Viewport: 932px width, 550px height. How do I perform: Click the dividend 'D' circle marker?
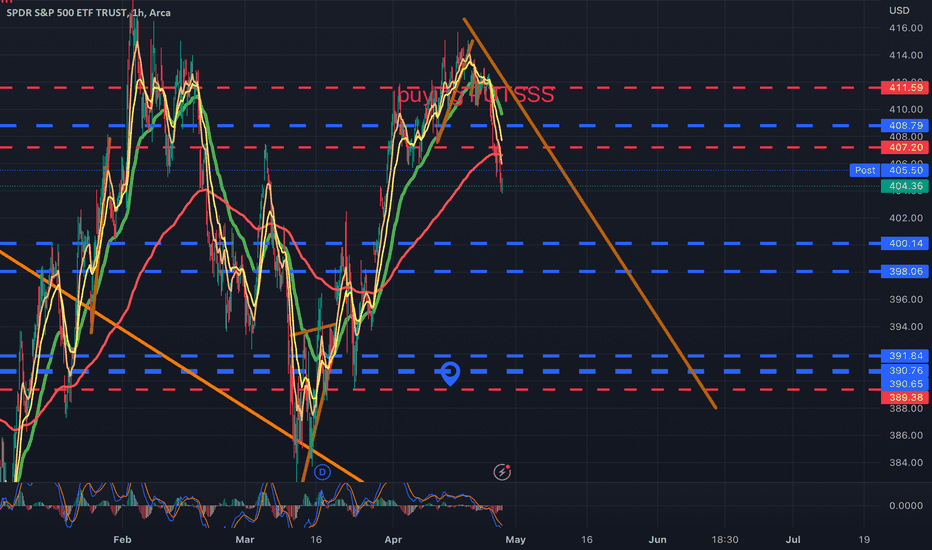pos(322,472)
